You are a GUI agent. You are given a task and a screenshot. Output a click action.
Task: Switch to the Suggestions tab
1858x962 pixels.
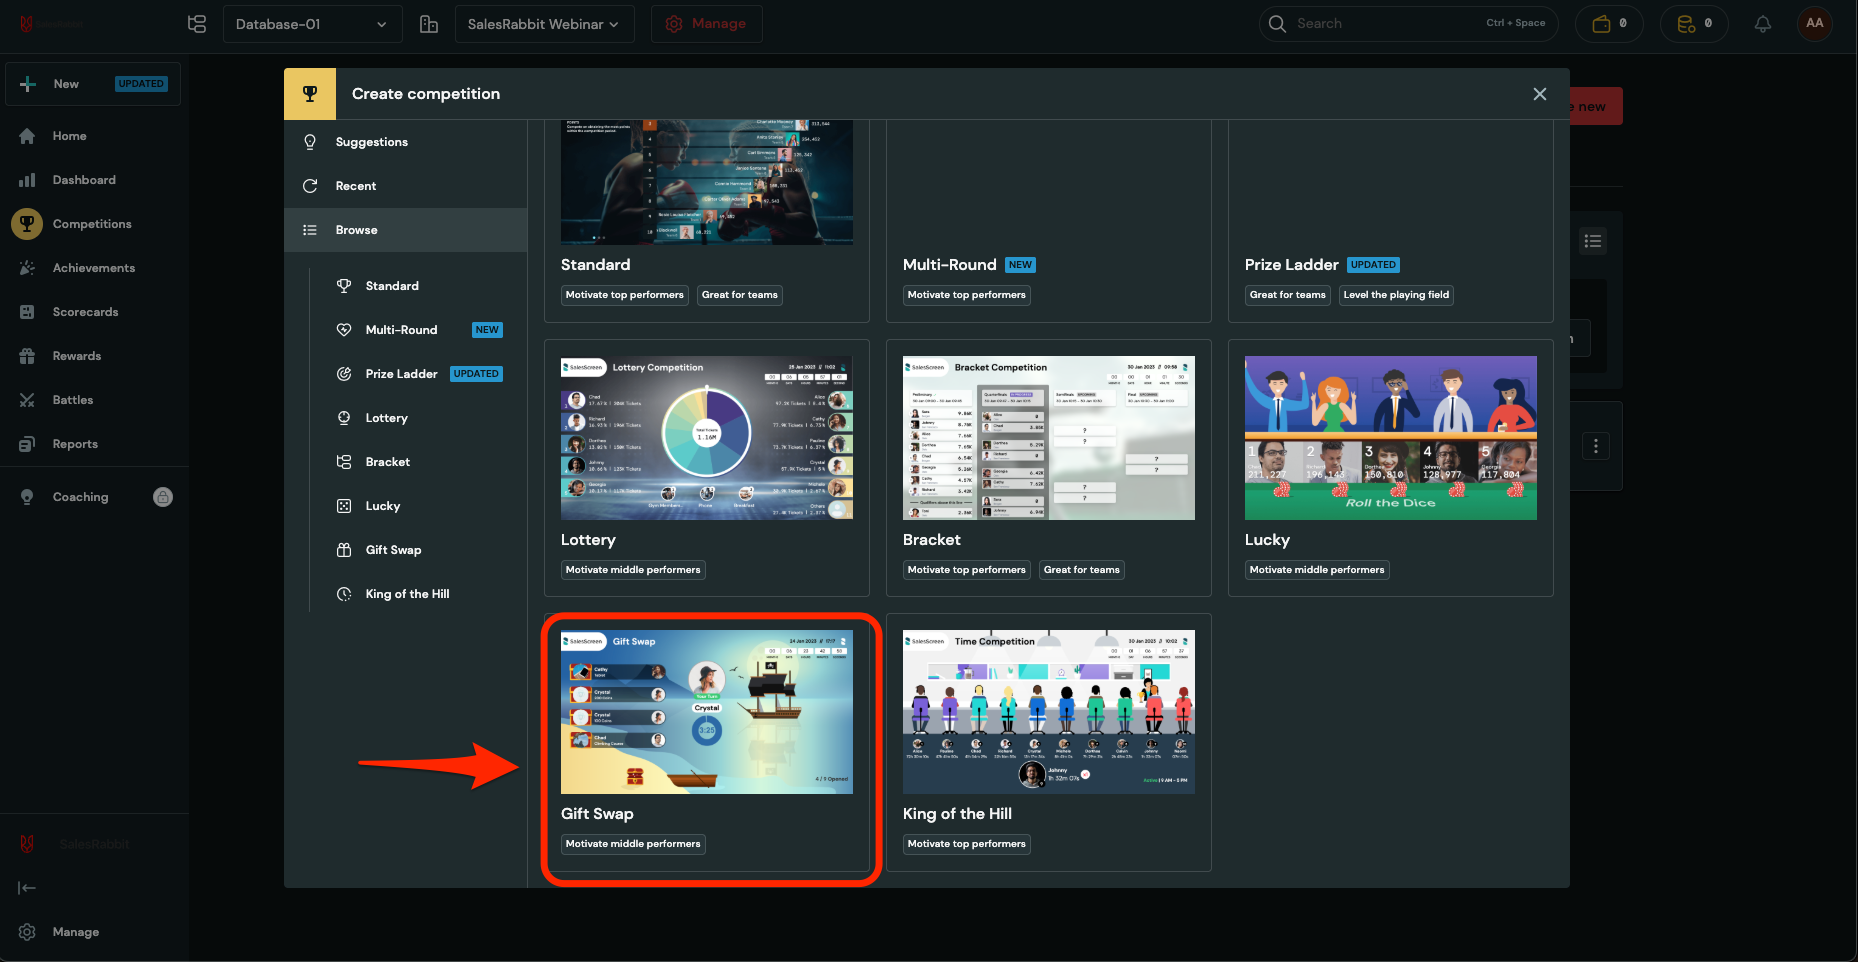click(371, 142)
